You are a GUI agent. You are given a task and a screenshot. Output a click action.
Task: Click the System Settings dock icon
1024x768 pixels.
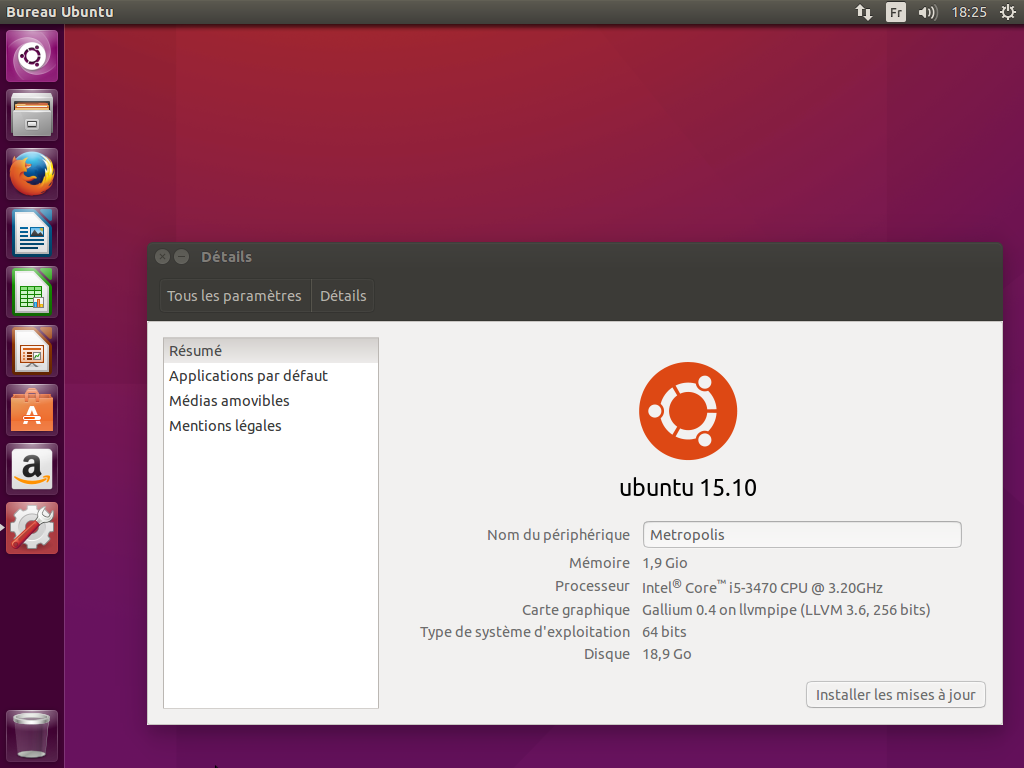pos(32,528)
